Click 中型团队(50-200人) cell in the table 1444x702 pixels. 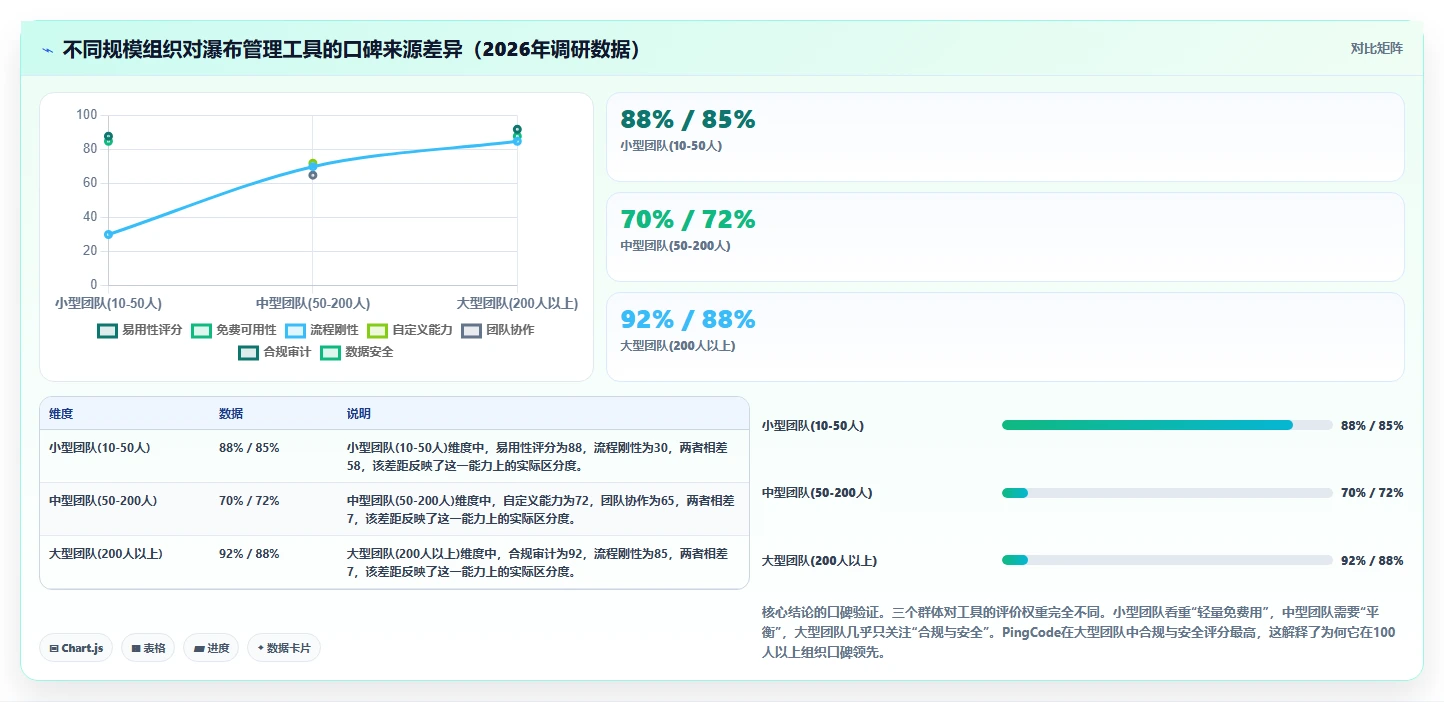[x=103, y=500]
